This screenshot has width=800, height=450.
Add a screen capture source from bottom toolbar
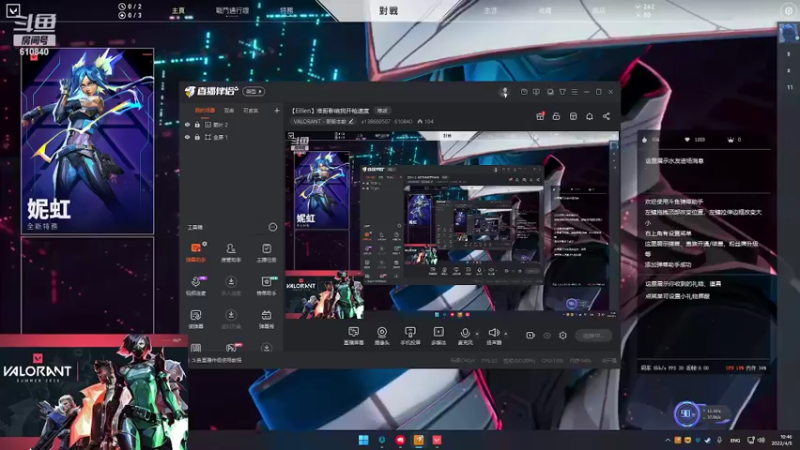point(354,336)
